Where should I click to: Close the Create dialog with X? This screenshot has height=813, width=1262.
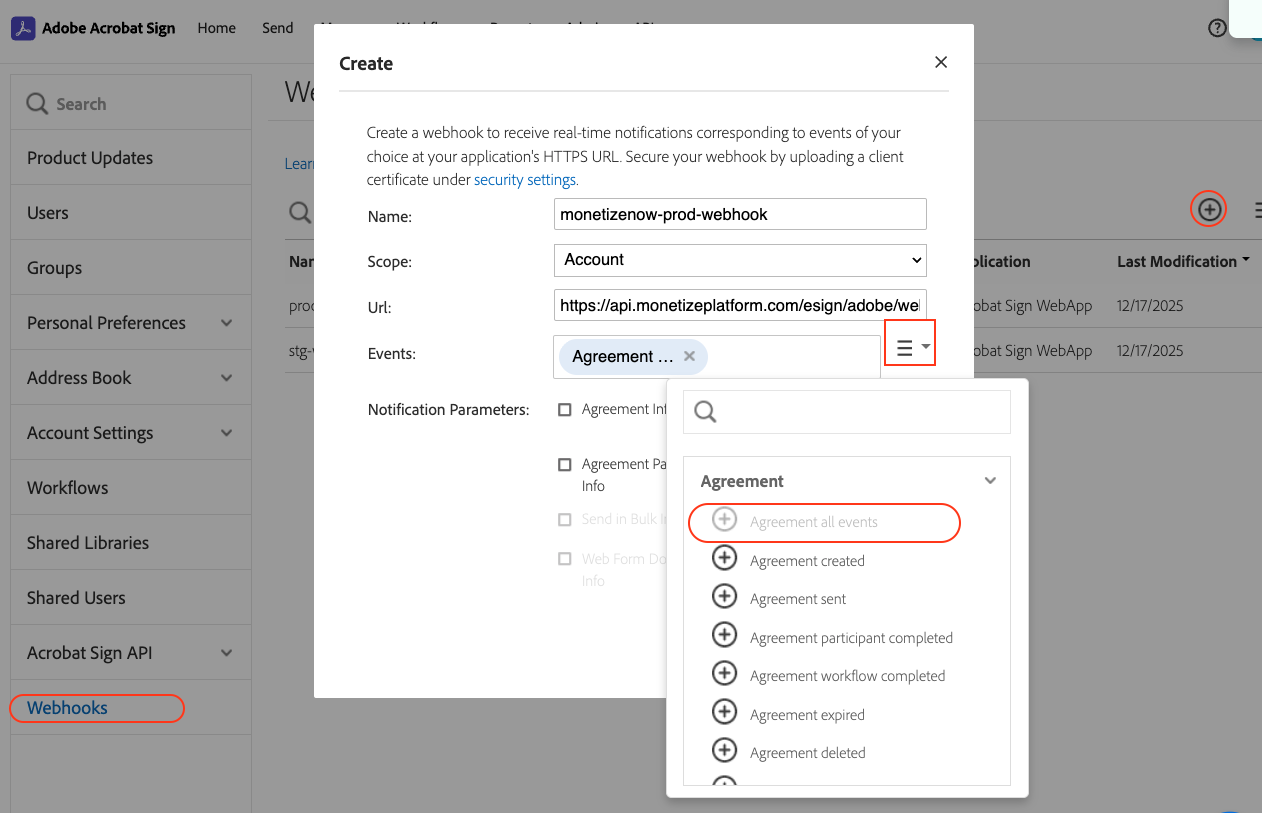pyautogui.click(x=940, y=62)
